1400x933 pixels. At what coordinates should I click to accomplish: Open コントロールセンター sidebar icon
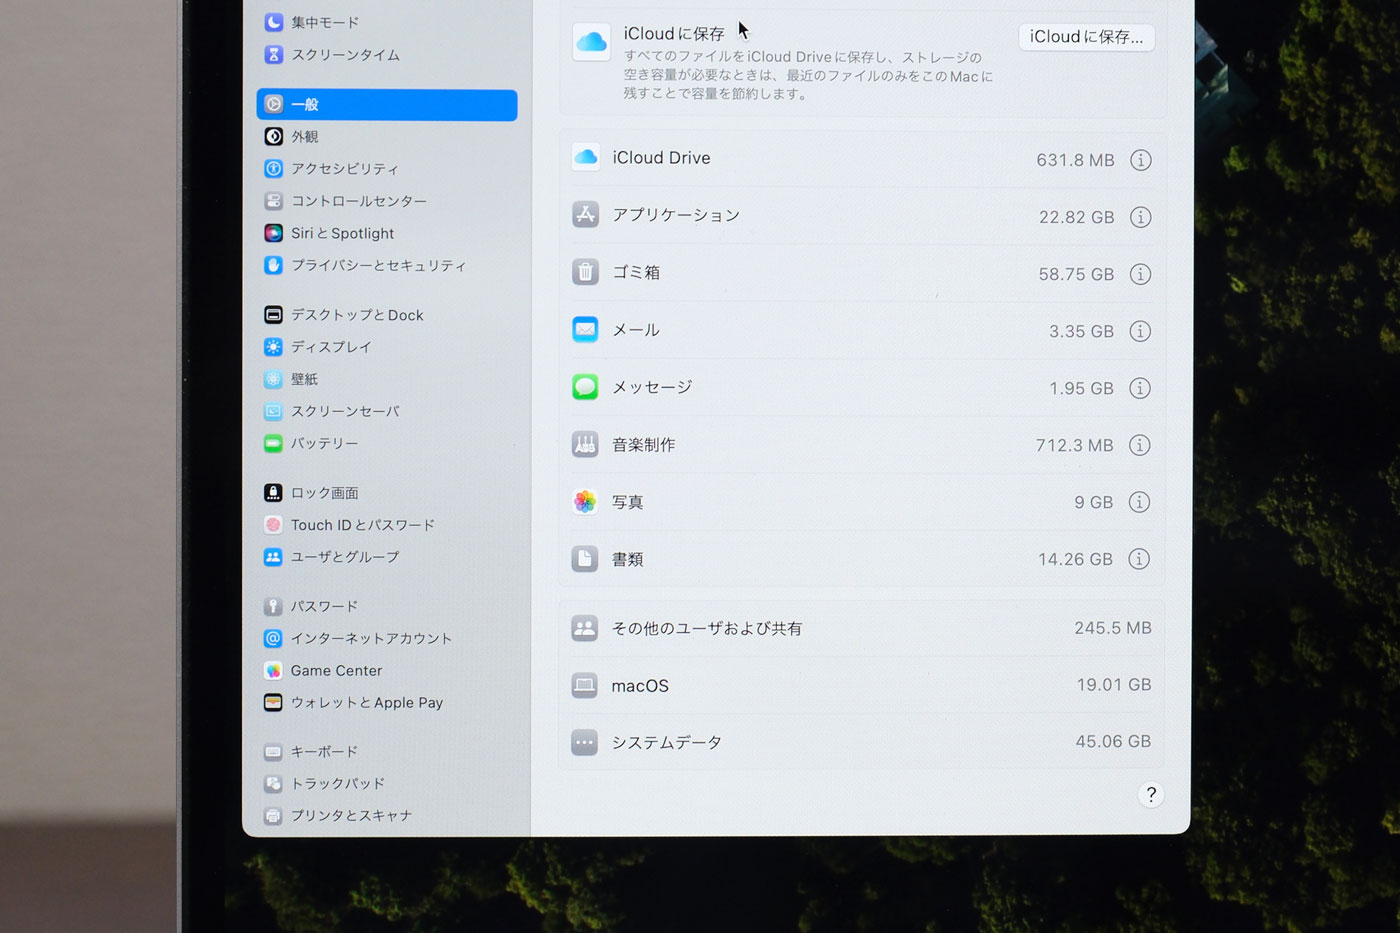coord(273,200)
